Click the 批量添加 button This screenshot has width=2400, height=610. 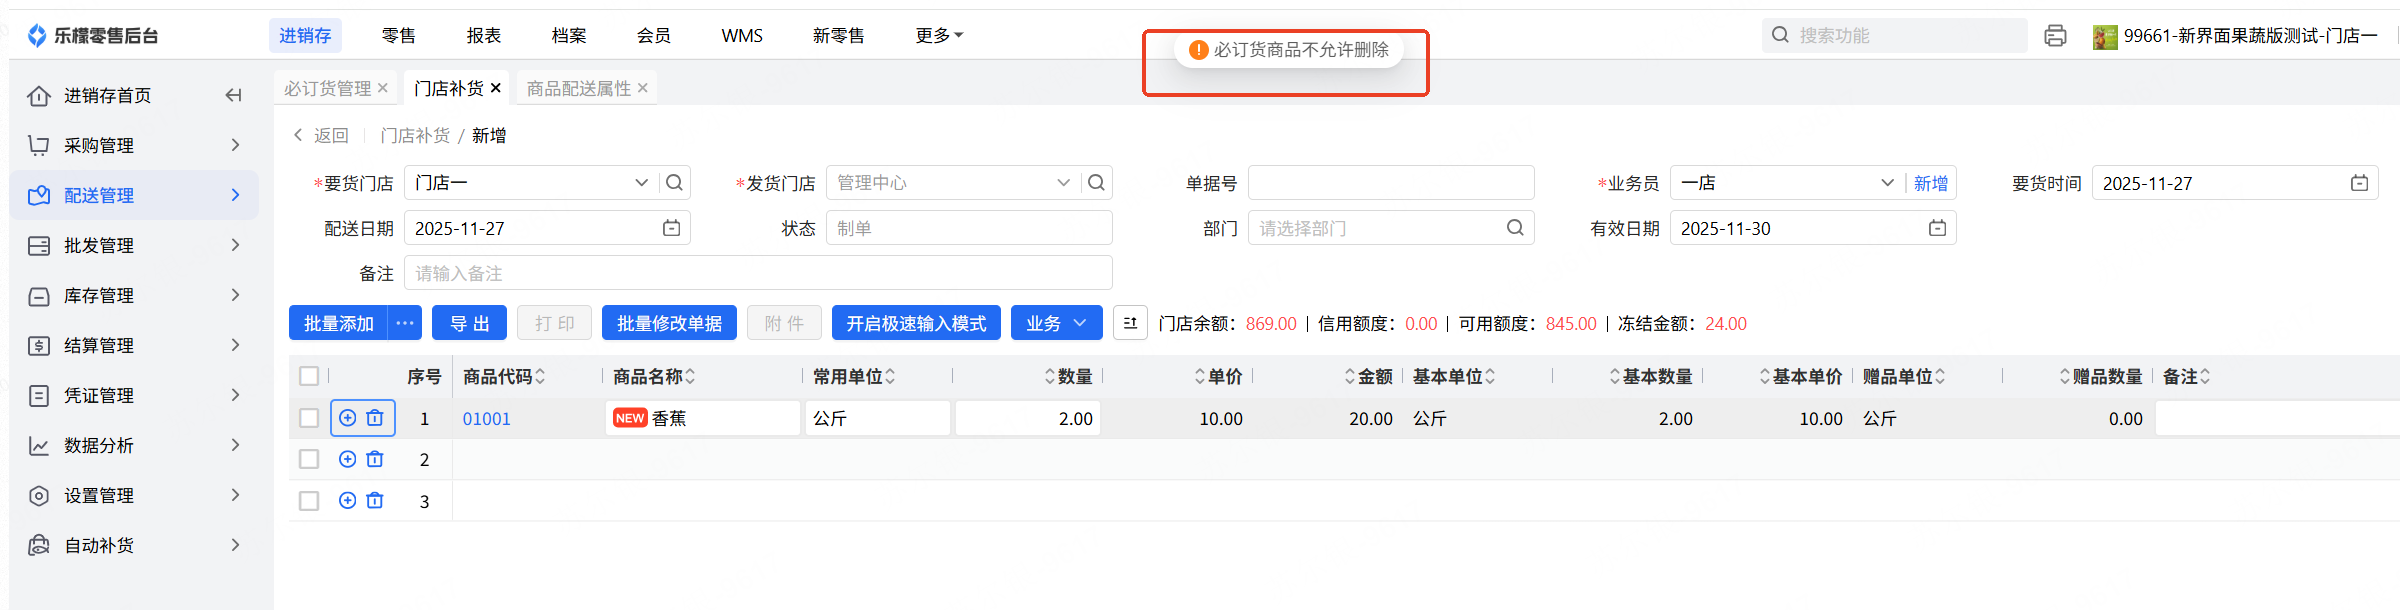pyautogui.click(x=338, y=323)
